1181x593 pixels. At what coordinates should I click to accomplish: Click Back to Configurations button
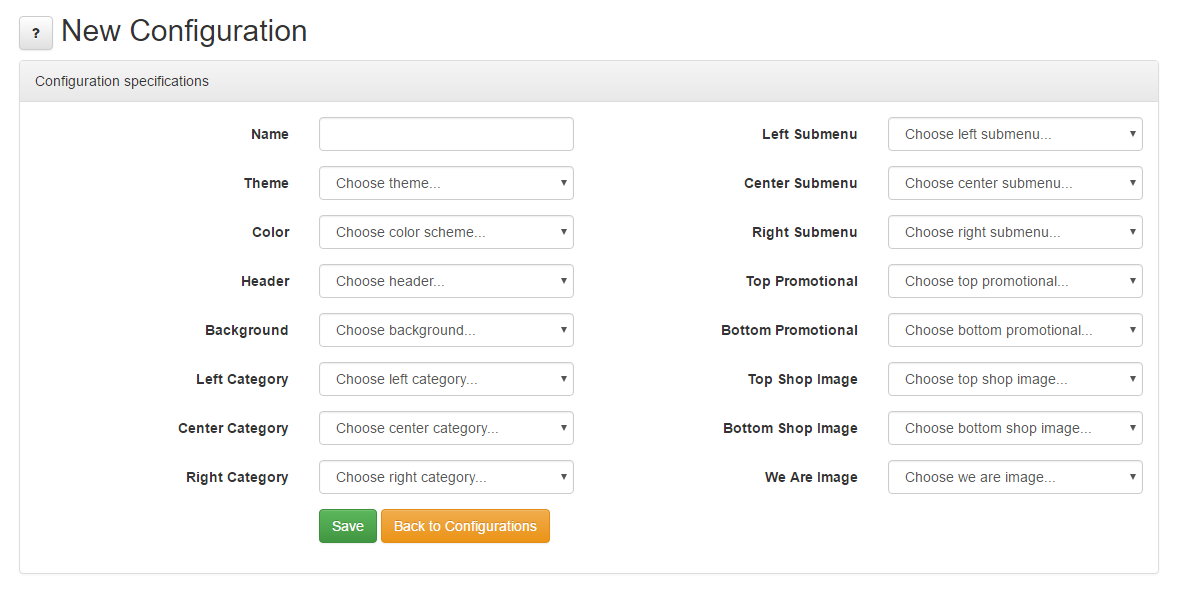(465, 526)
